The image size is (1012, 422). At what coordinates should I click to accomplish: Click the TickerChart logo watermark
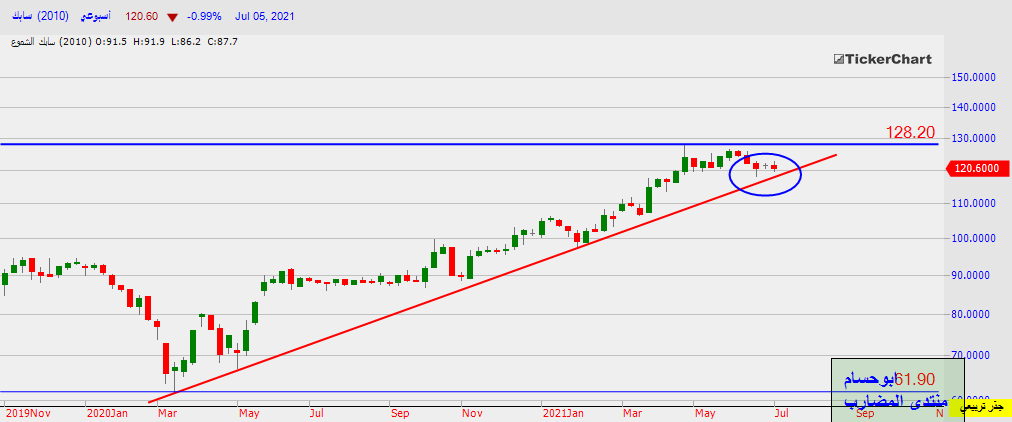[x=882, y=60]
